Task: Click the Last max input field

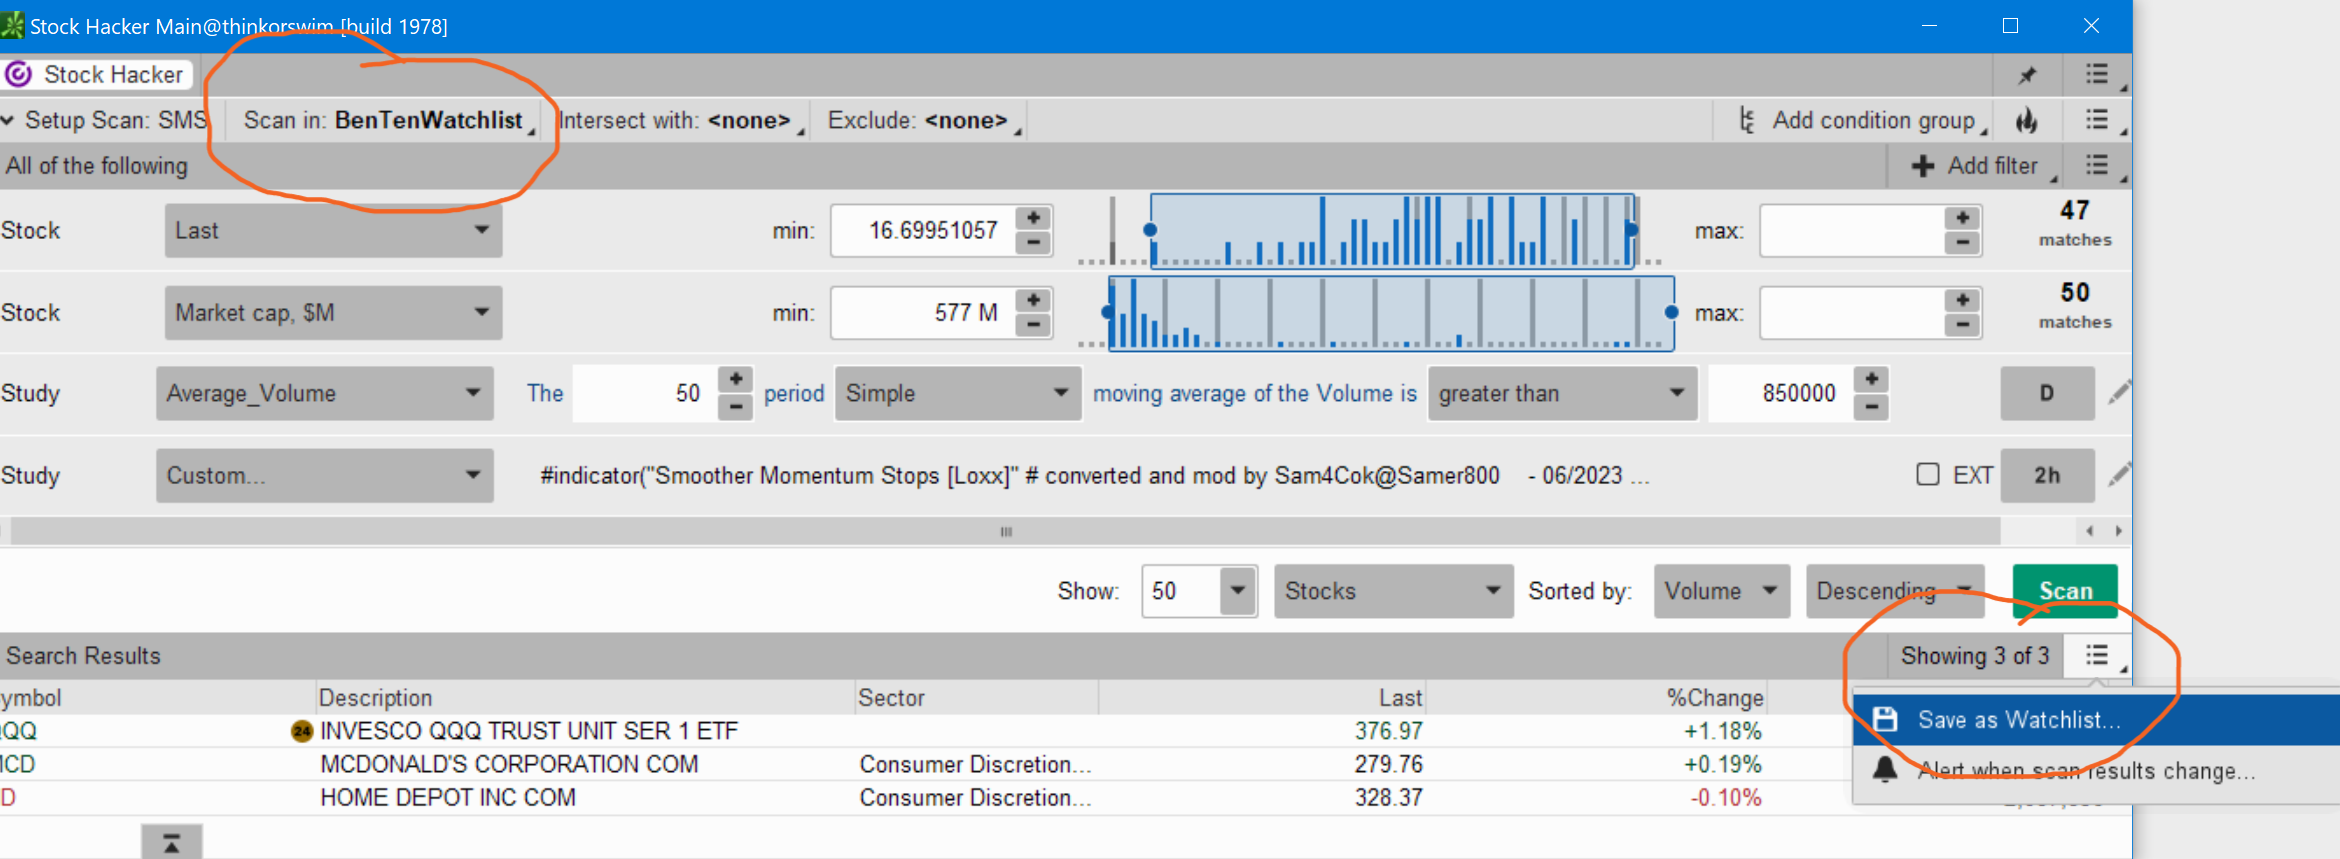Action: click(1853, 231)
